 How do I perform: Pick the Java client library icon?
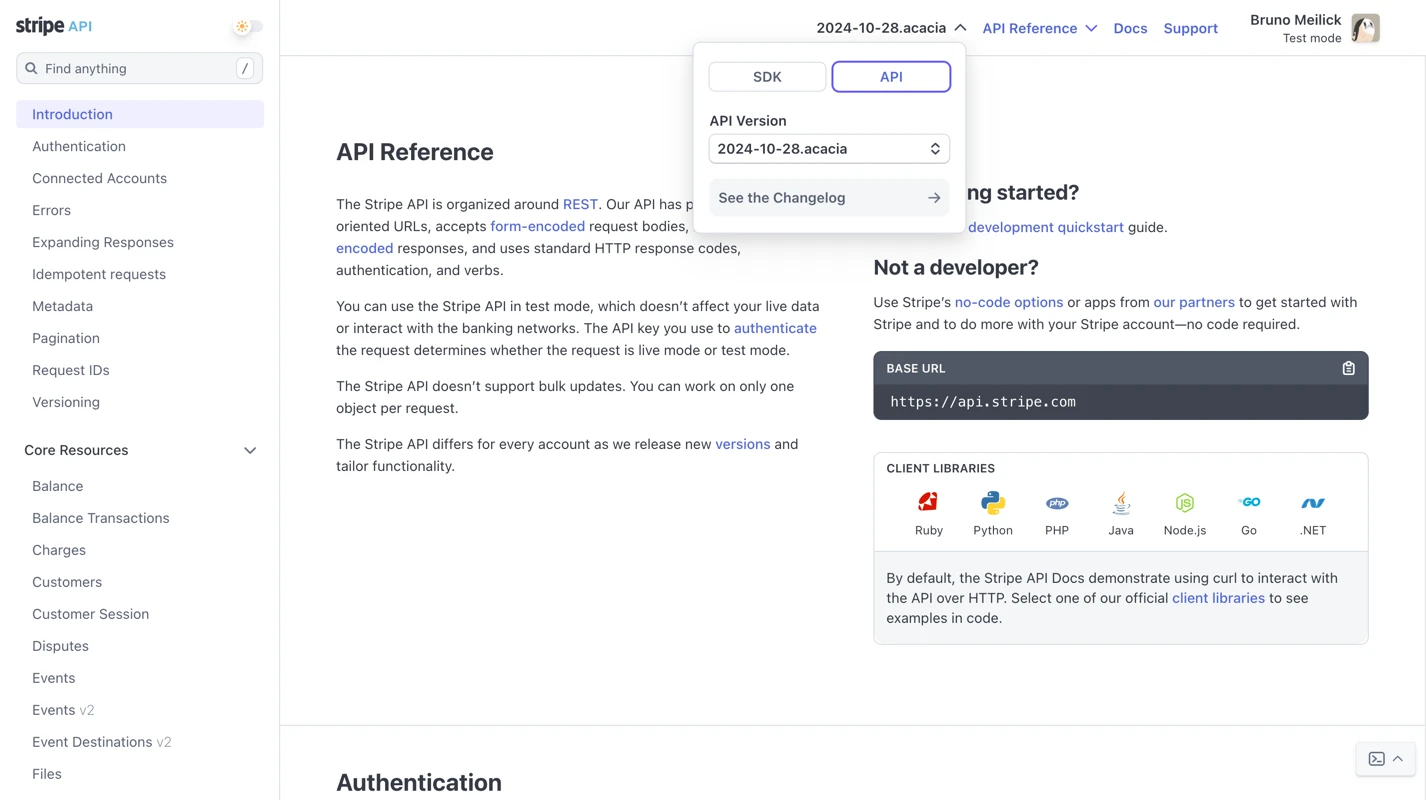point(1120,503)
